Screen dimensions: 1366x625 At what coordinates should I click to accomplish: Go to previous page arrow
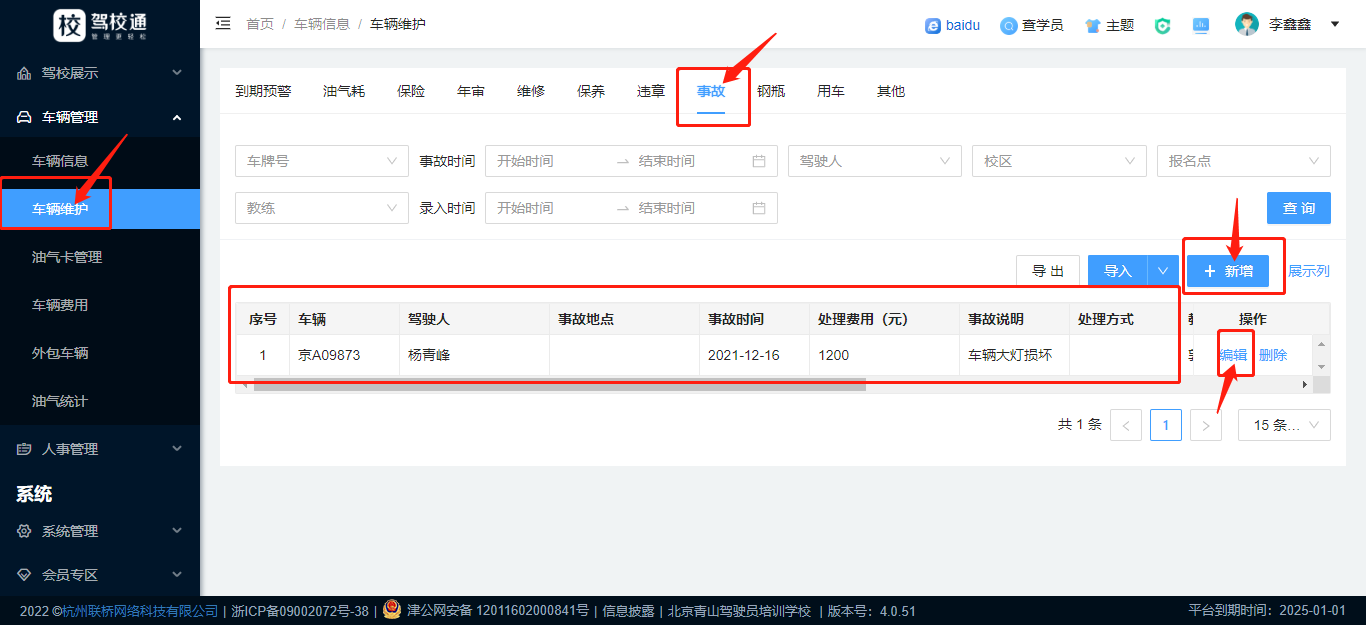pyautogui.click(x=1126, y=425)
